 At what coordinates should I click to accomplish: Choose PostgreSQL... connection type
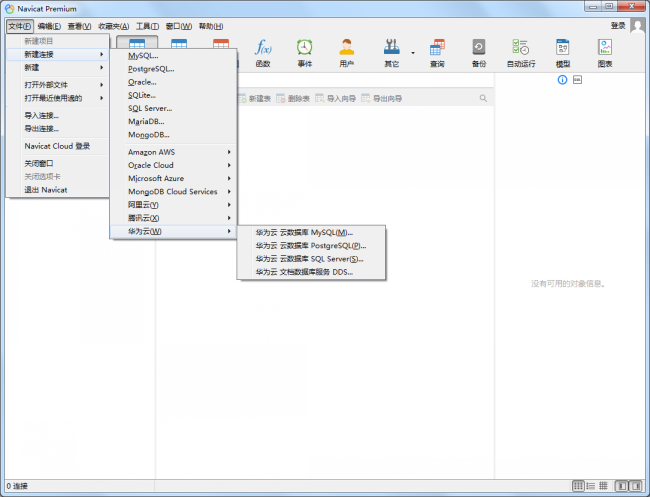[x=173, y=69]
